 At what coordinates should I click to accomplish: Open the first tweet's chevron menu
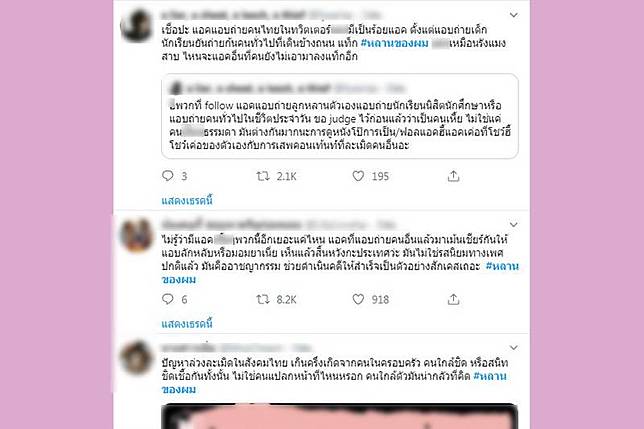(x=513, y=15)
